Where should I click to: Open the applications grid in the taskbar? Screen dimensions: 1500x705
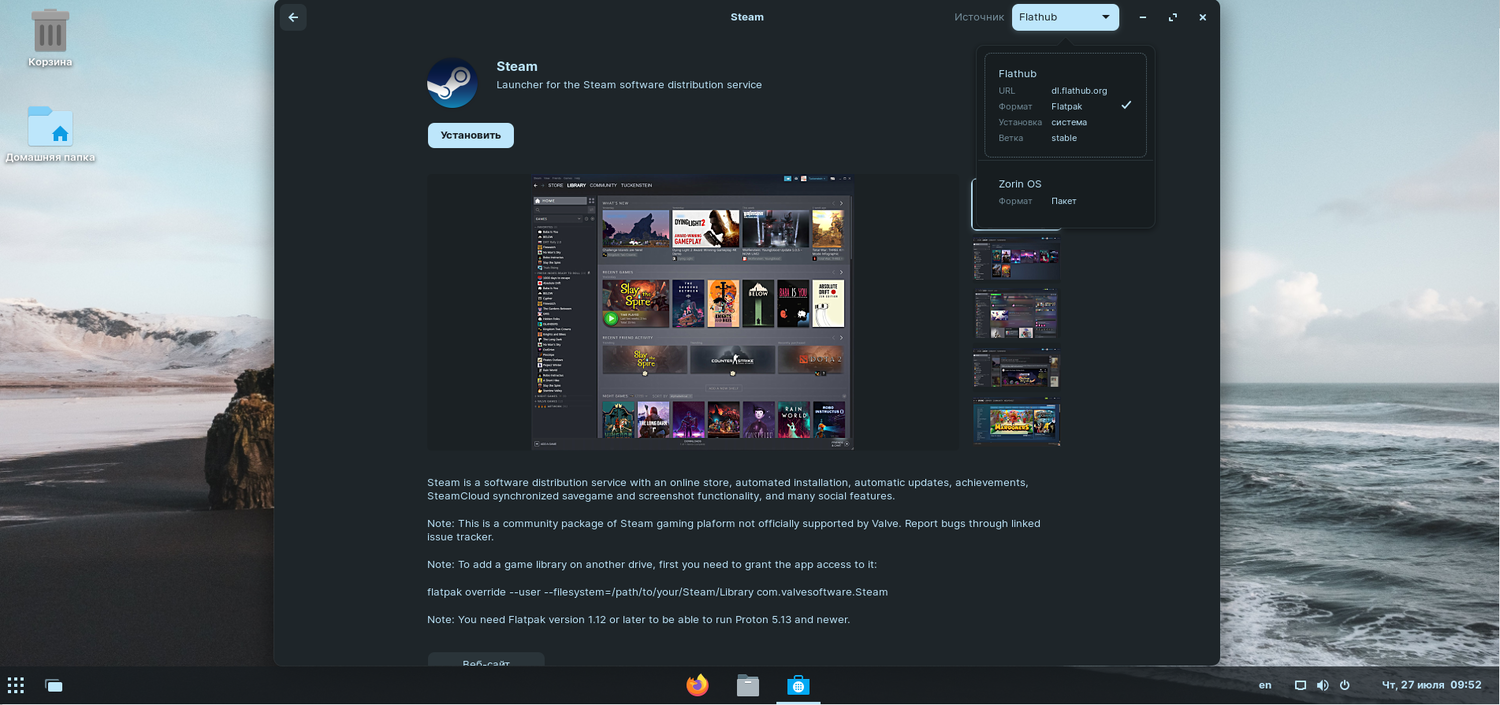pos(16,685)
